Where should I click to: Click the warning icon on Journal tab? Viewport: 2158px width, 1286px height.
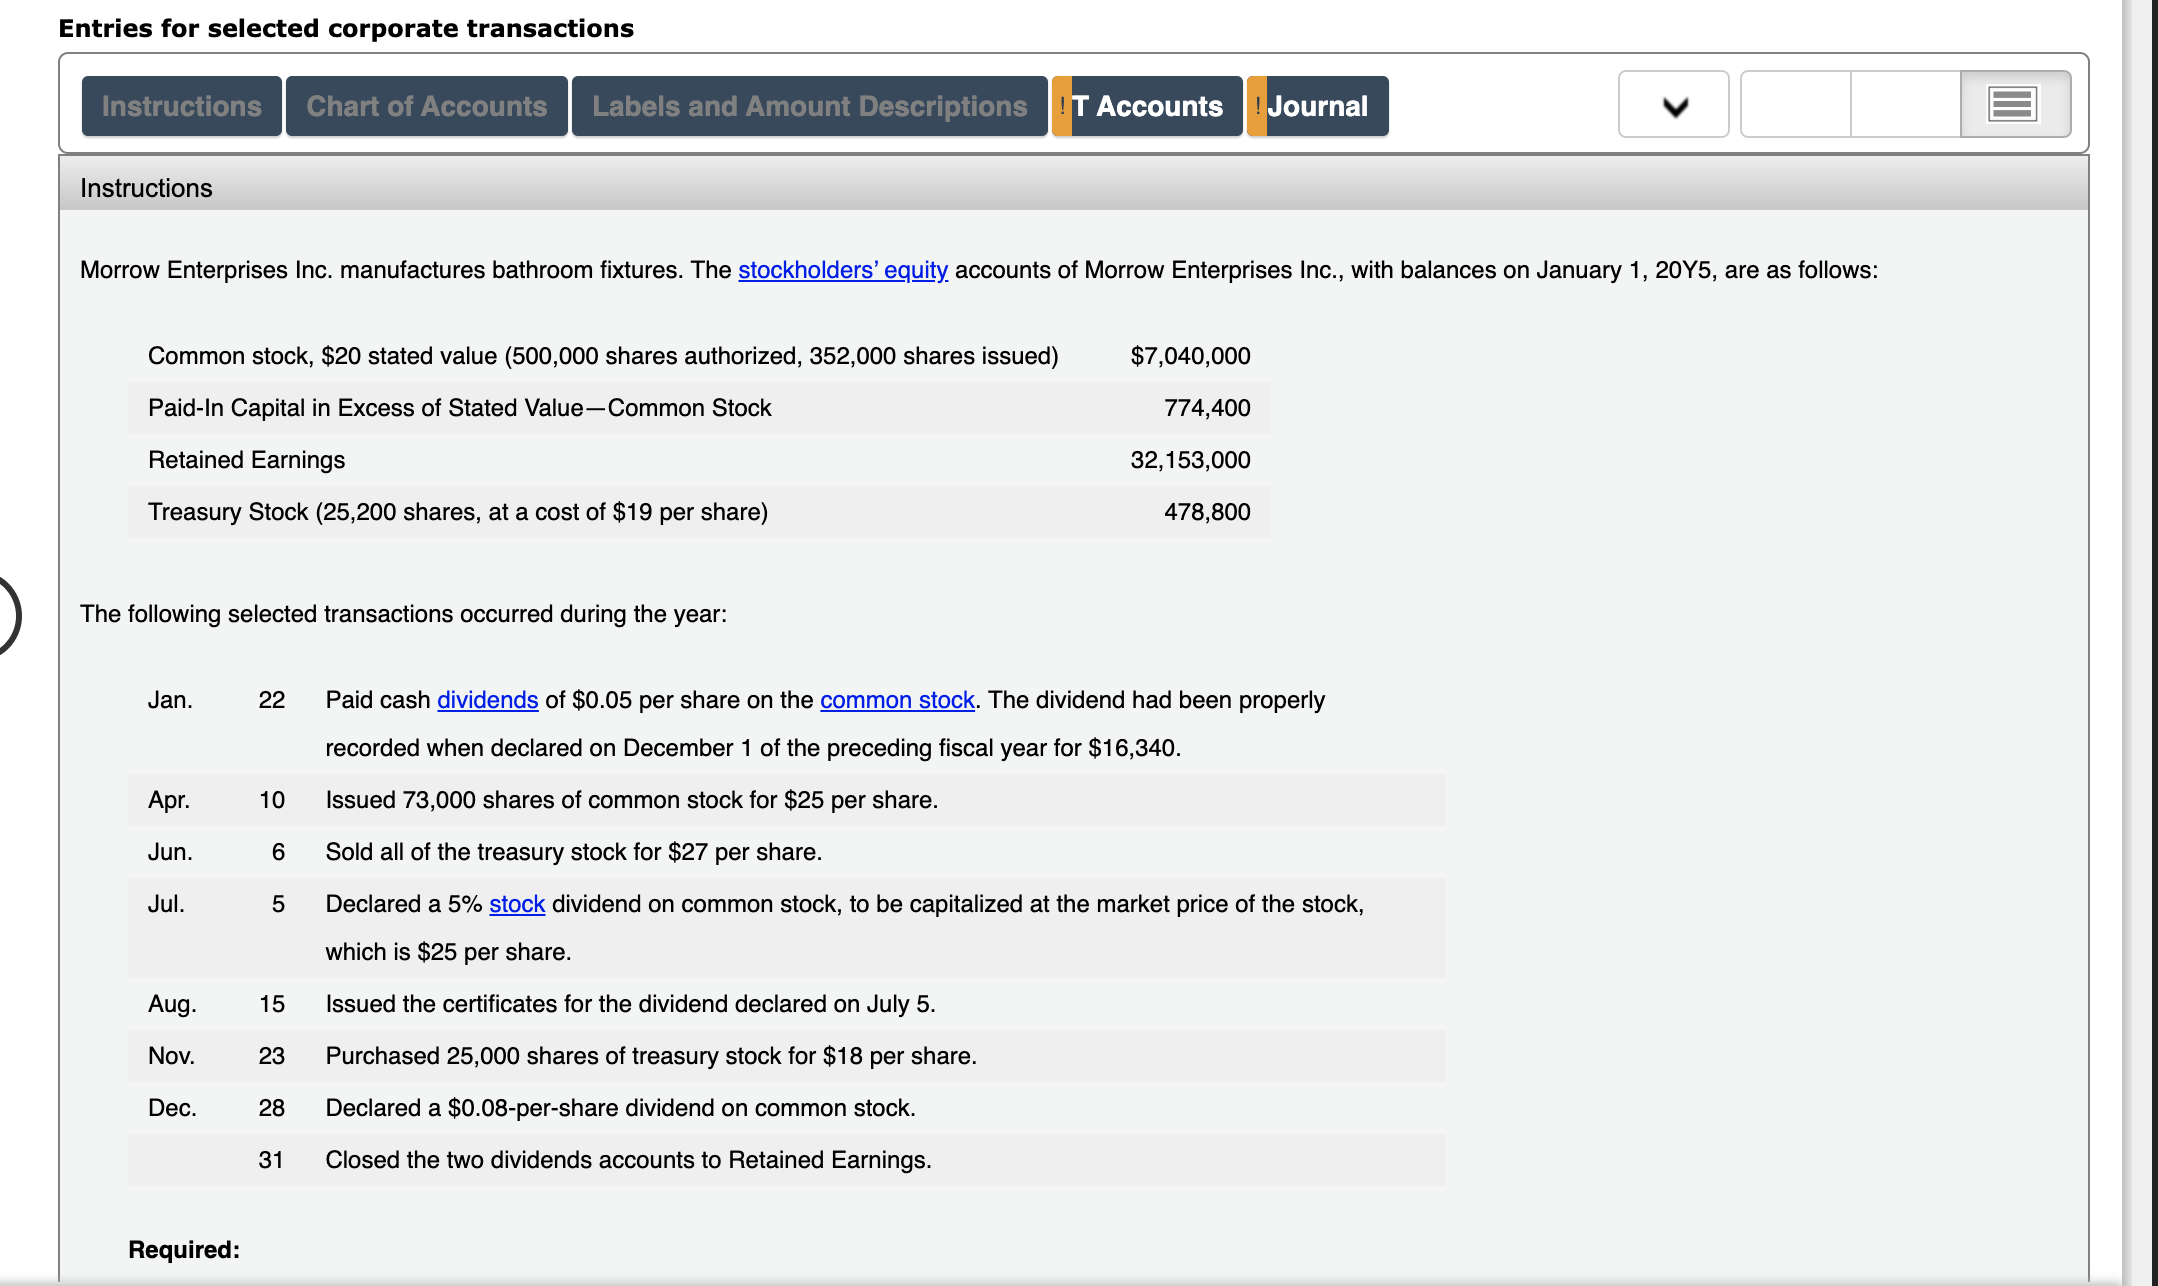(x=1257, y=106)
